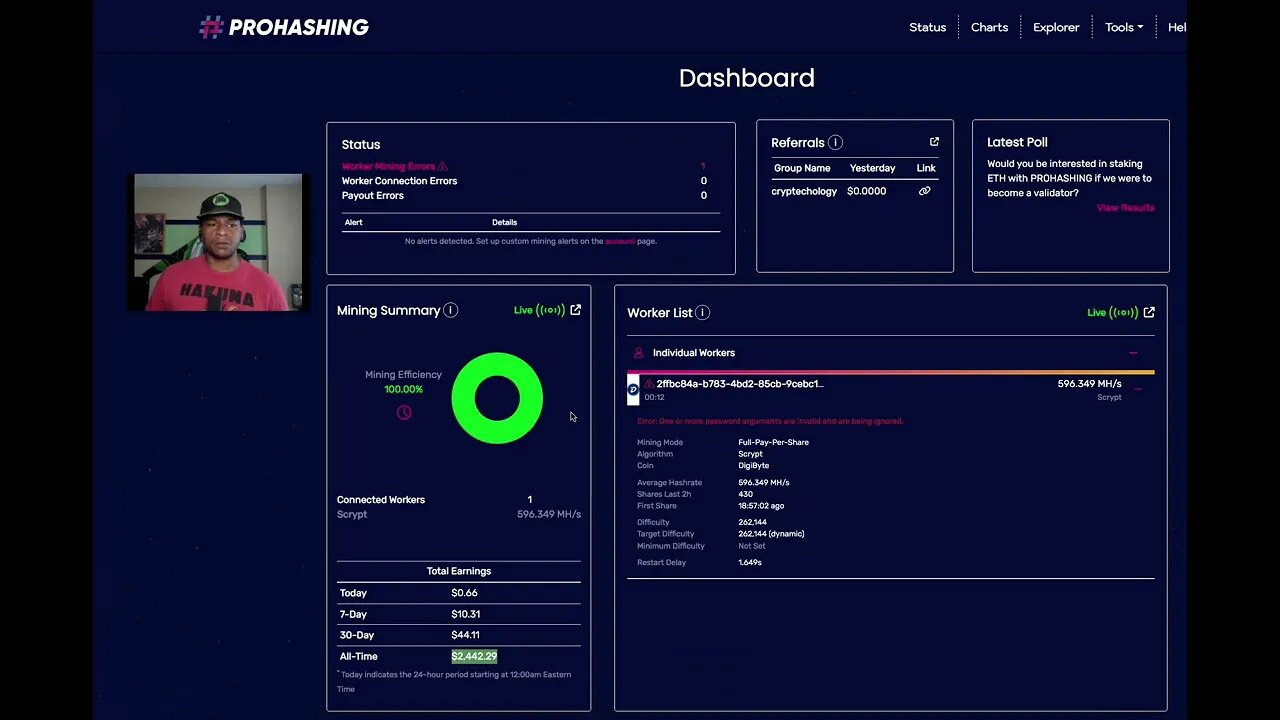Click the worker's error warning triangle

pyautogui.click(x=648, y=384)
